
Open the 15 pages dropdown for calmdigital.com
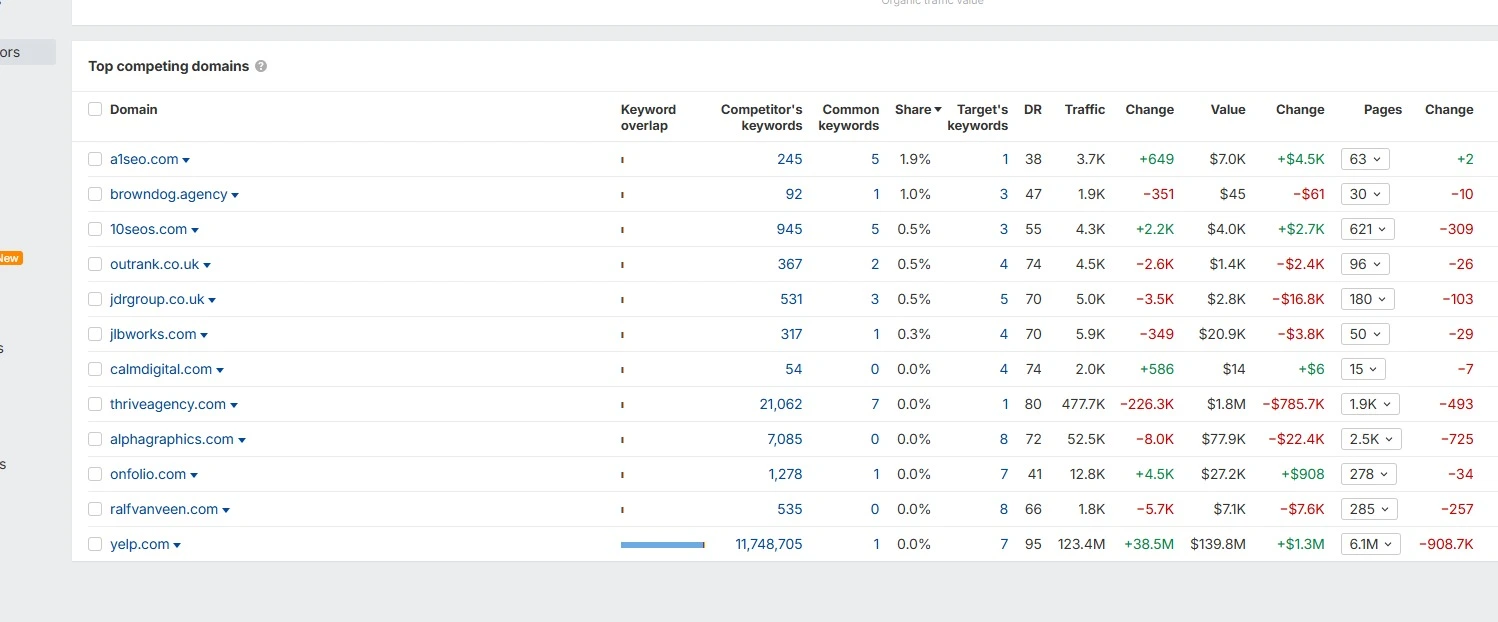(1363, 369)
